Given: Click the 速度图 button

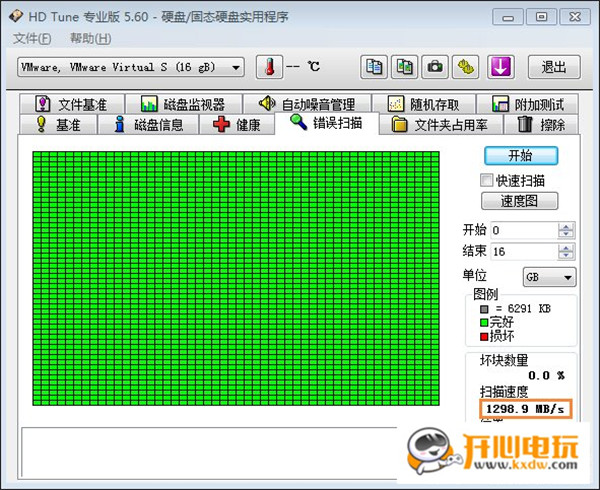Looking at the screenshot, I should click(520, 201).
